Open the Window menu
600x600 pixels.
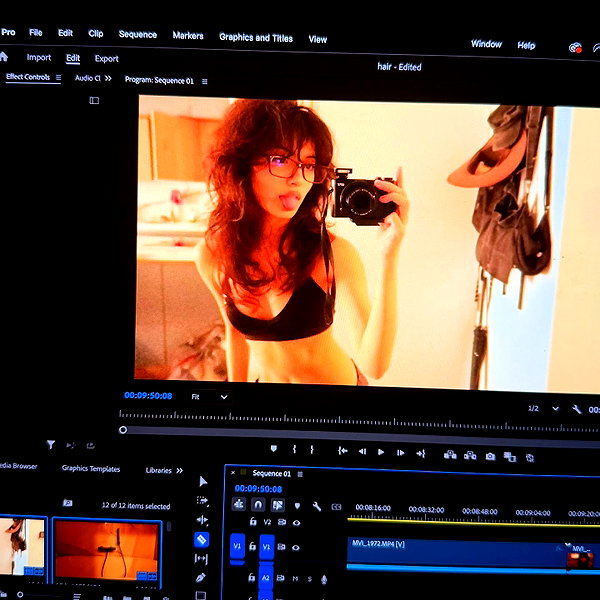(x=486, y=44)
